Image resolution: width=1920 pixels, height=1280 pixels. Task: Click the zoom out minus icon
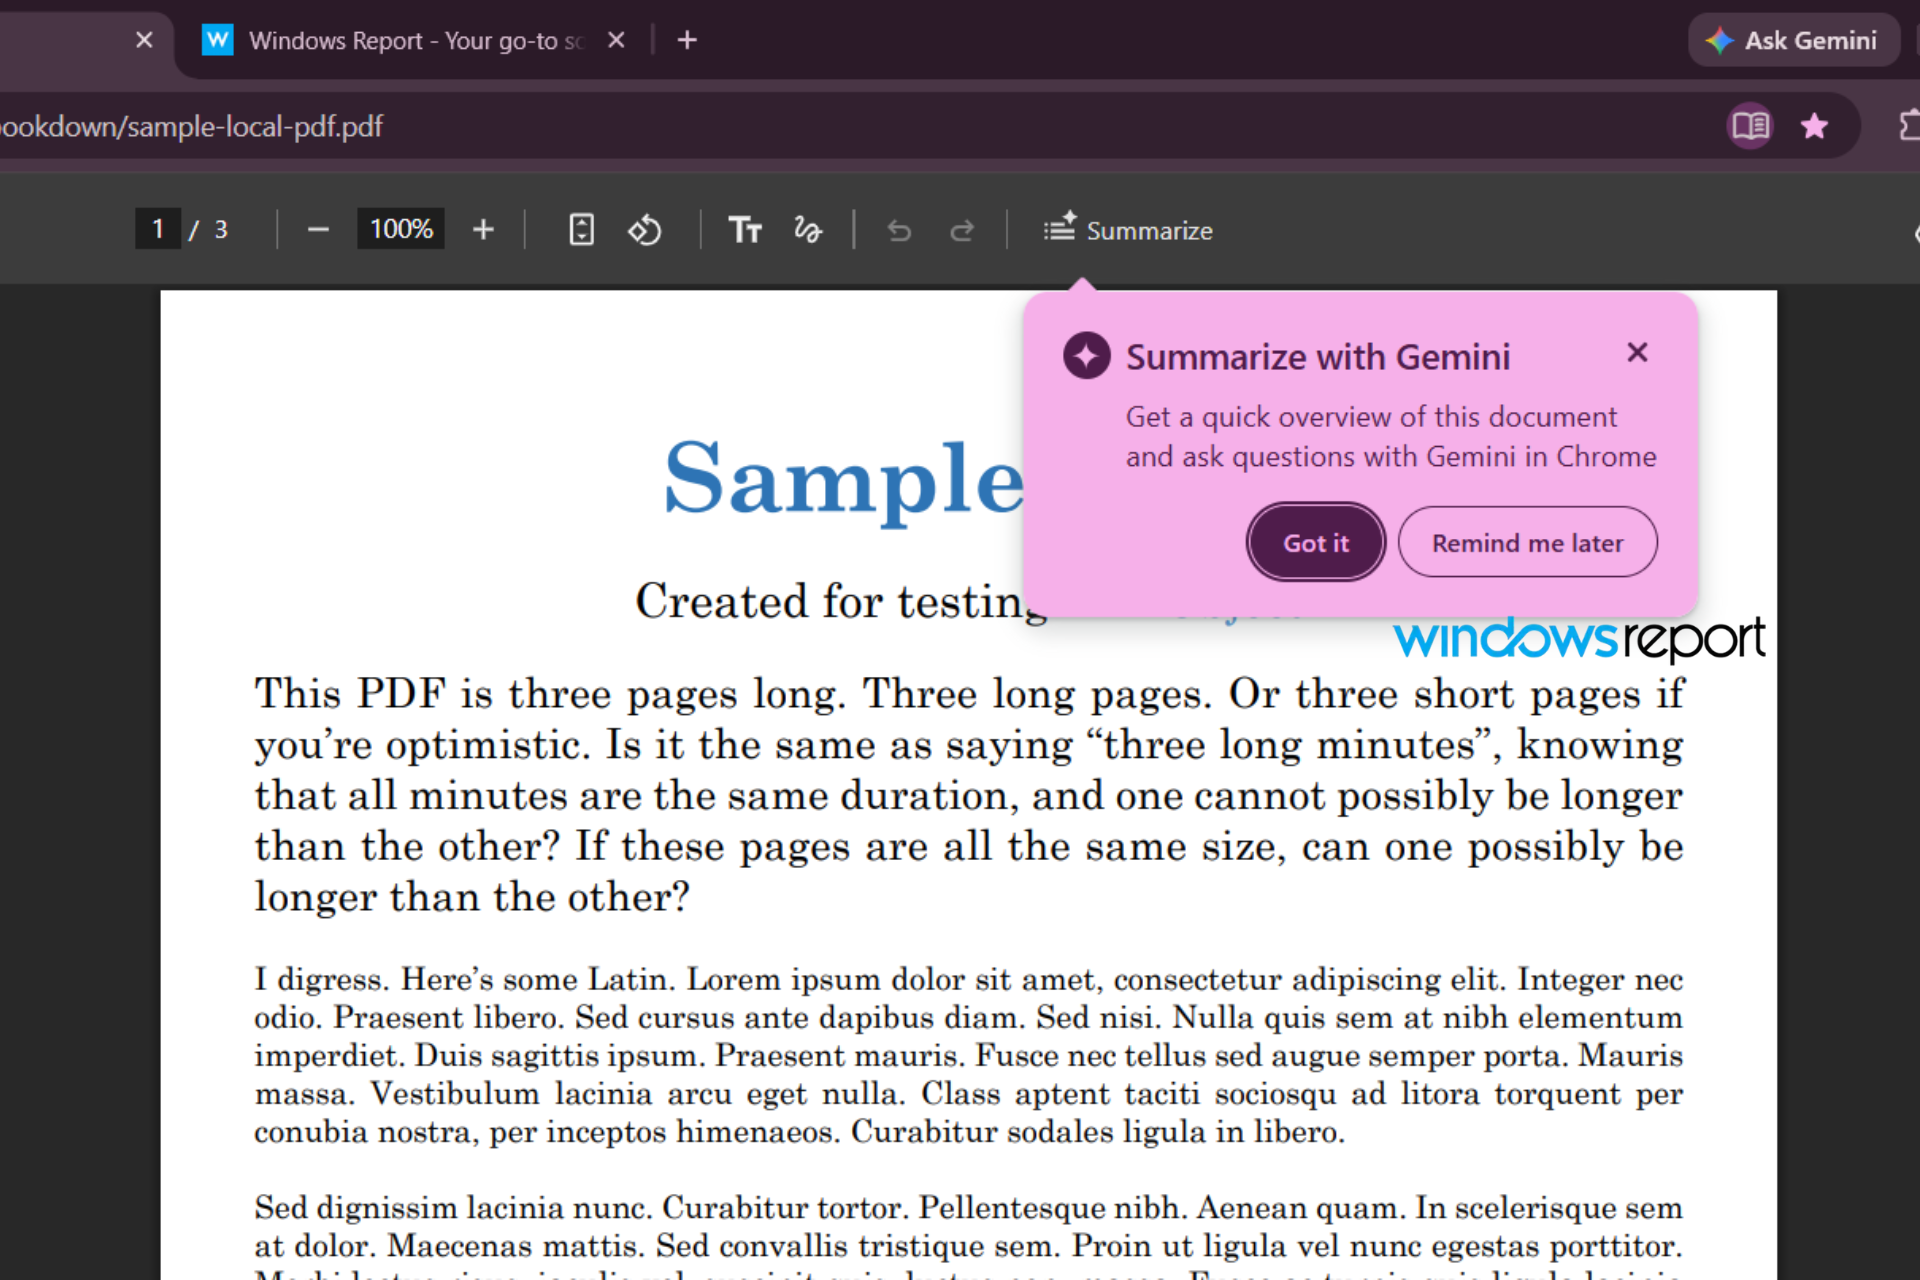click(318, 230)
